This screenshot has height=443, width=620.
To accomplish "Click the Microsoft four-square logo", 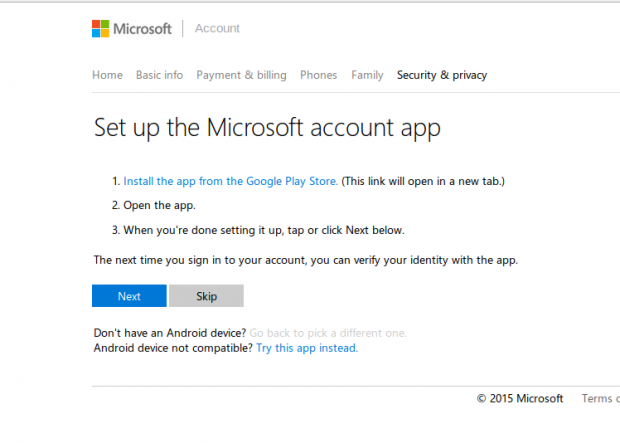I will click(x=103, y=29).
